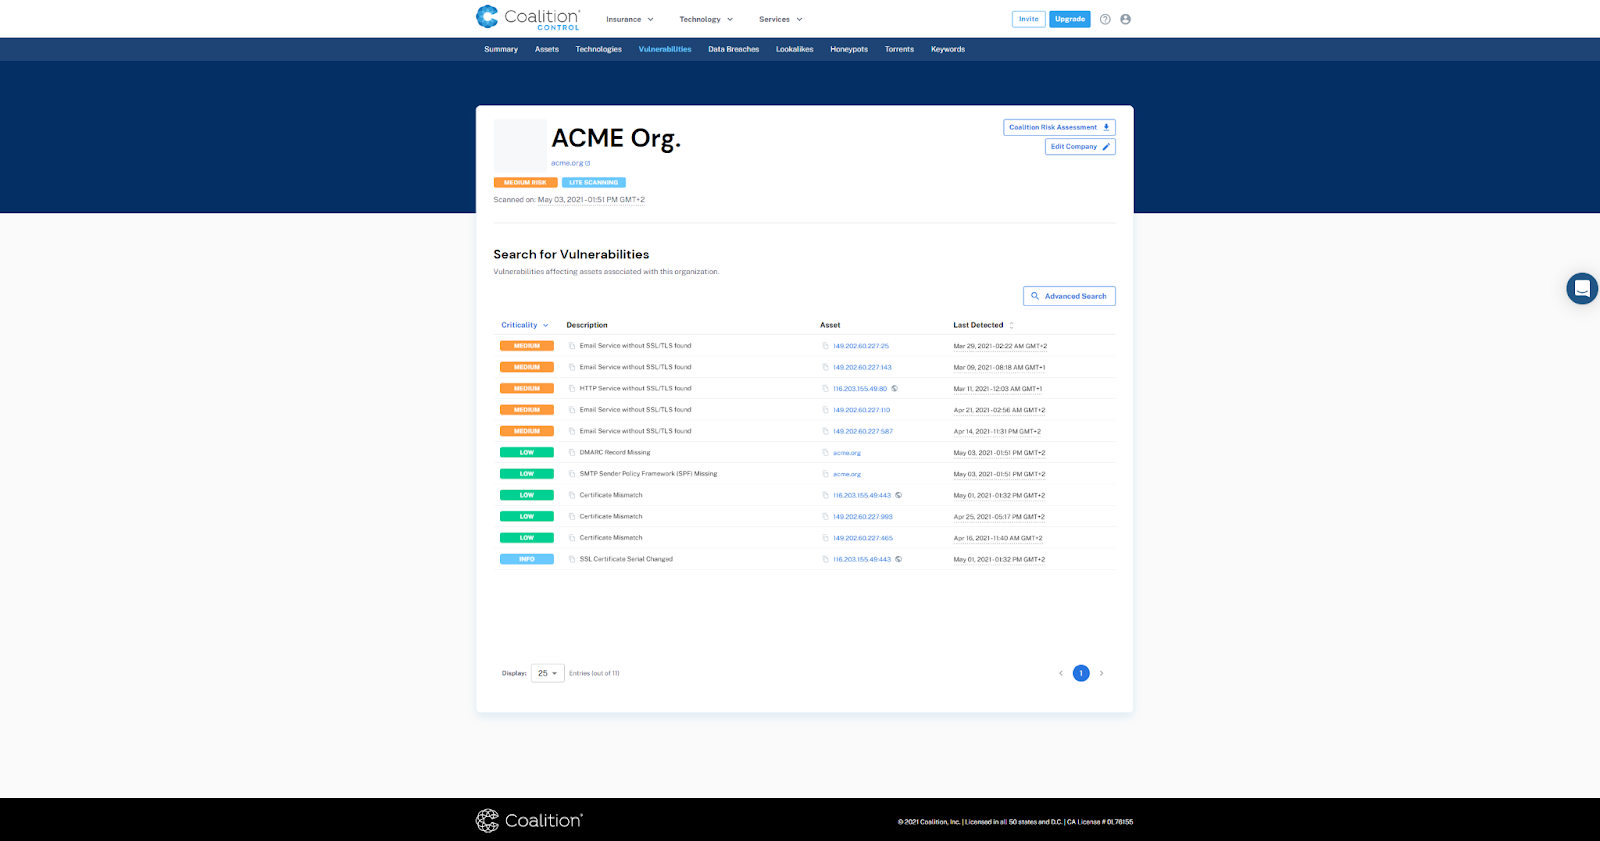Copy asset icon before 149.202.60.227:143
This screenshot has height=841, width=1600.
coord(825,367)
